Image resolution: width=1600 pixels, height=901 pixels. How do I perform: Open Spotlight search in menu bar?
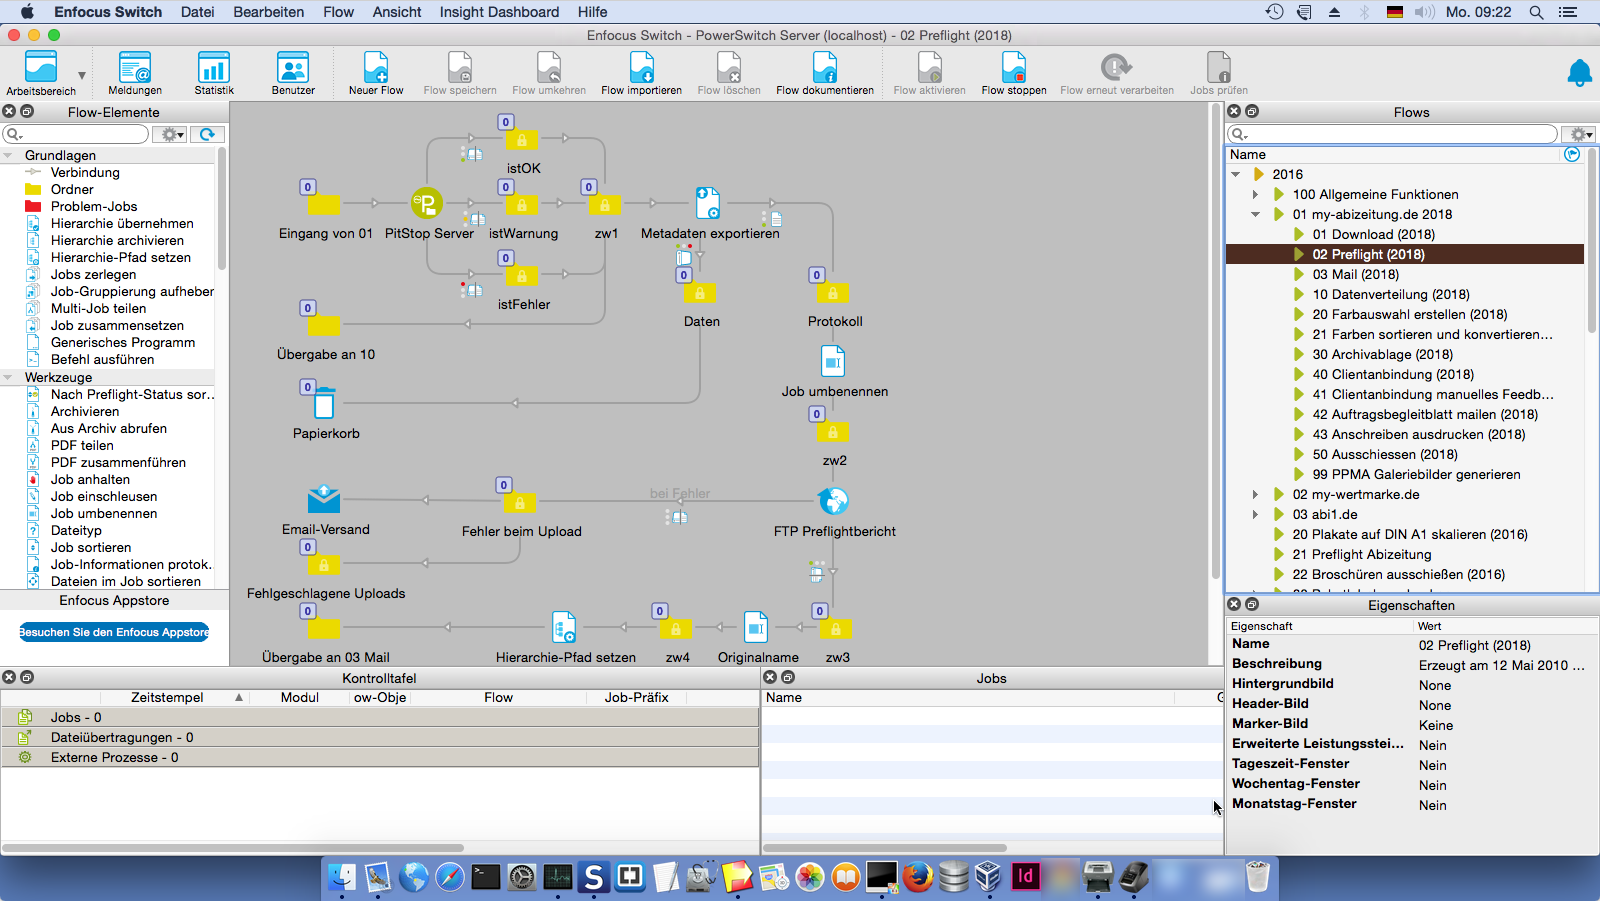coord(1536,12)
